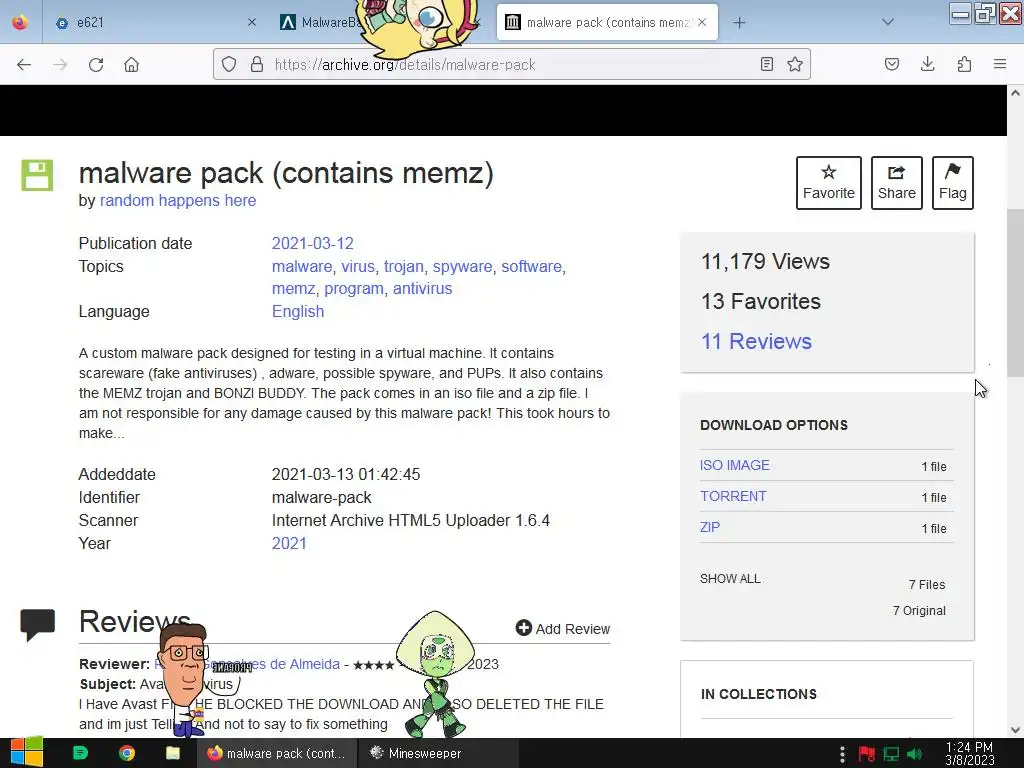Click the Flag button
1024x768 pixels.
(x=953, y=183)
